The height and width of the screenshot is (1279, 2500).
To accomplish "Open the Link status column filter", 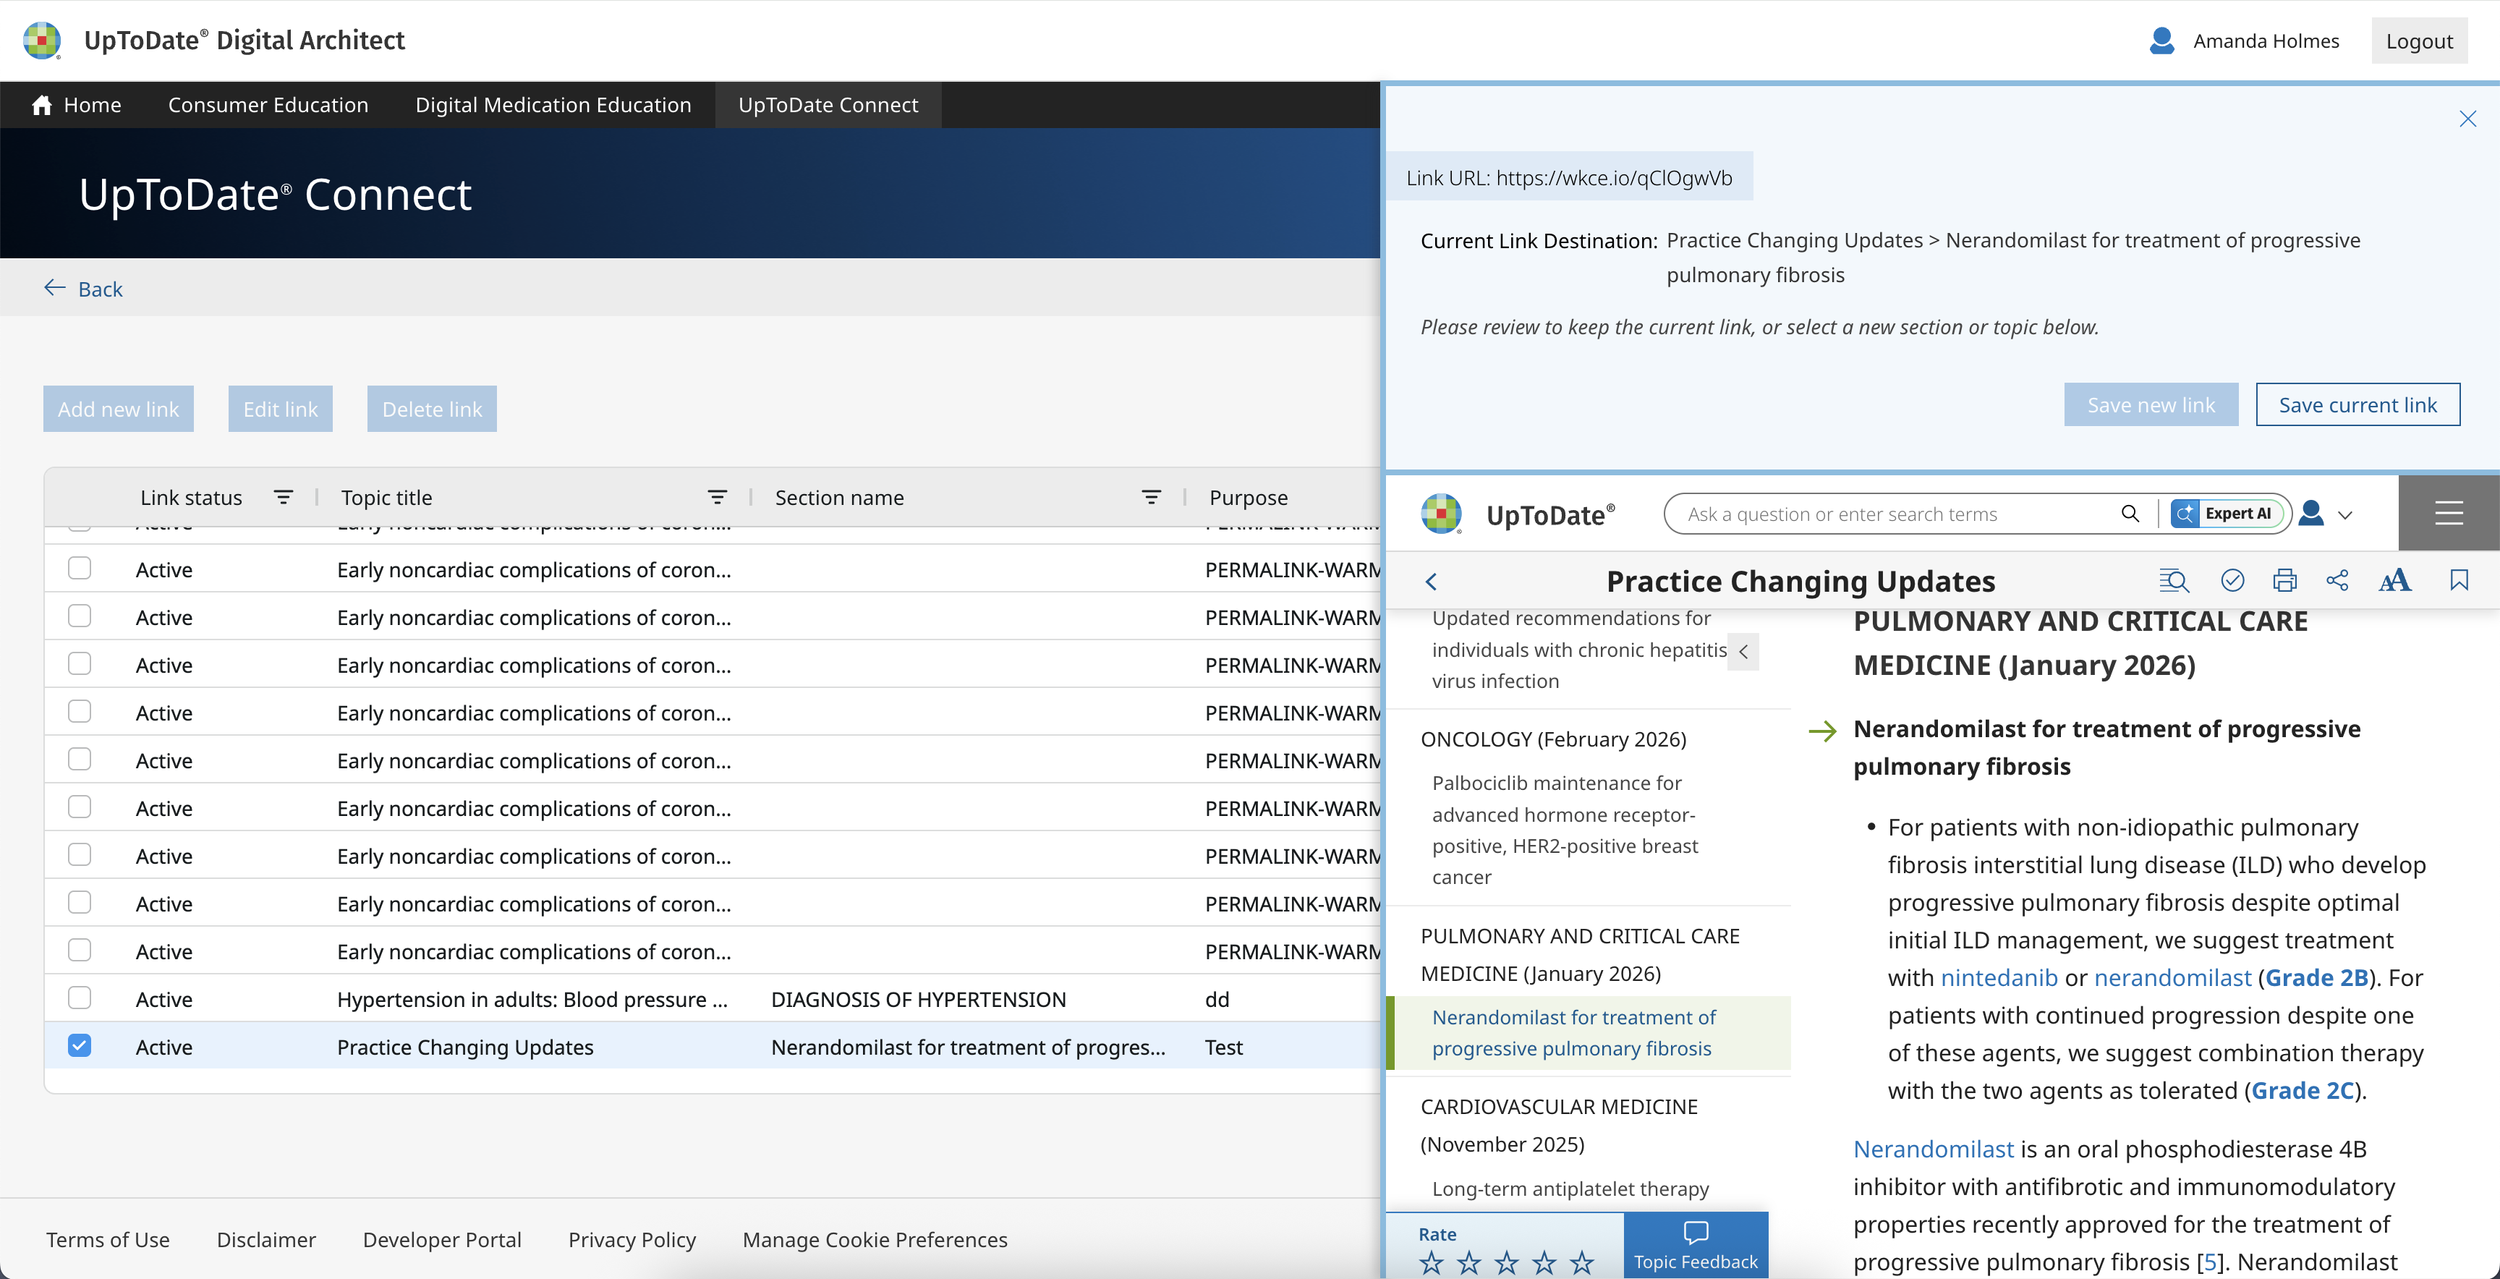I will tap(283, 497).
